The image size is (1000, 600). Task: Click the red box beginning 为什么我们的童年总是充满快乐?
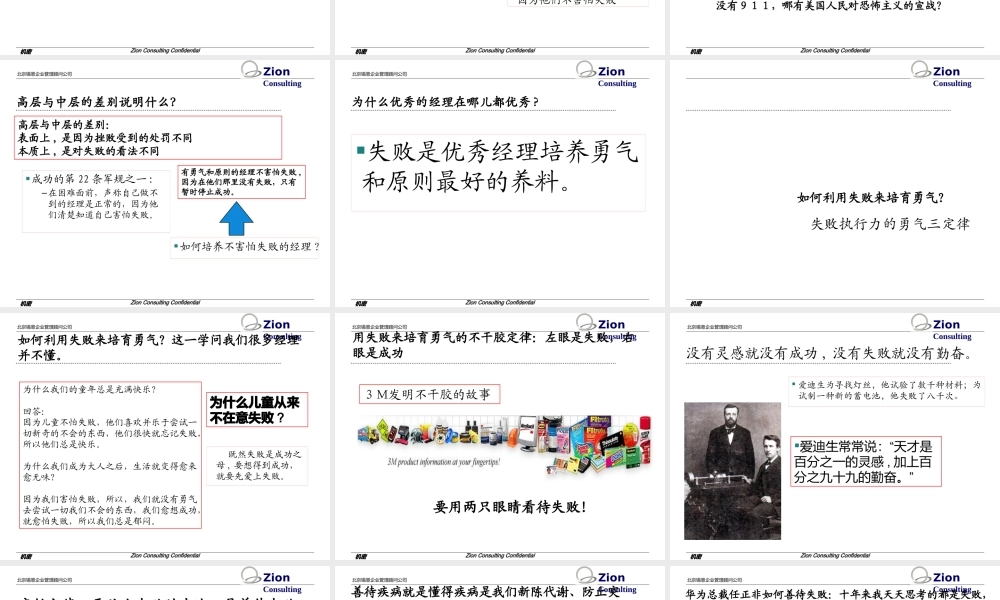(x=110, y=455)
